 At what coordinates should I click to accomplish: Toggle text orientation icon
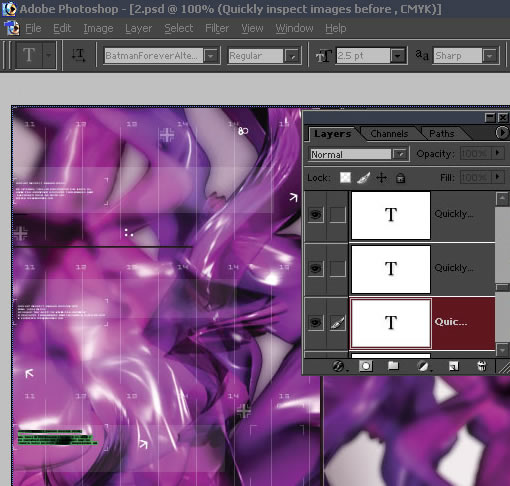[79, 55]
